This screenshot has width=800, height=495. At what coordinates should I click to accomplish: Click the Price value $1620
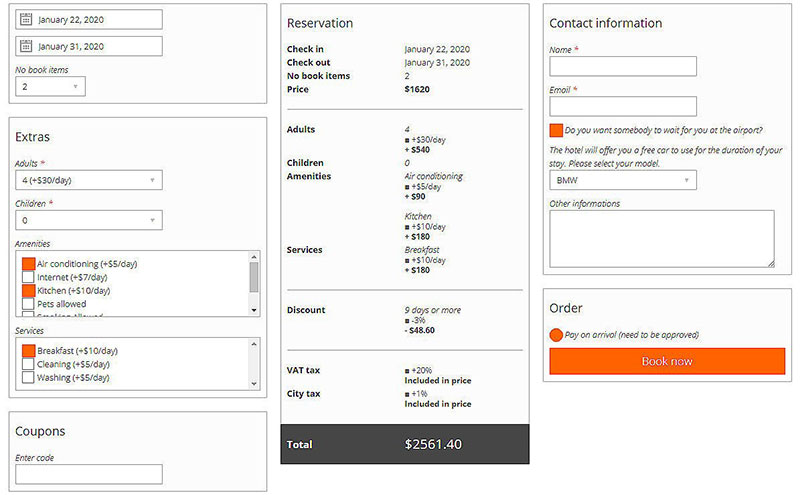pyautogui.click(x=417, y=89)
